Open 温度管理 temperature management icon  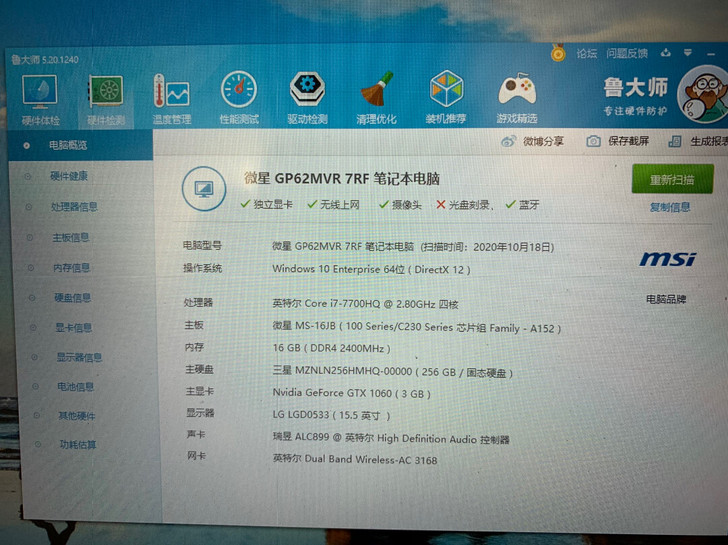coord(171,99)
